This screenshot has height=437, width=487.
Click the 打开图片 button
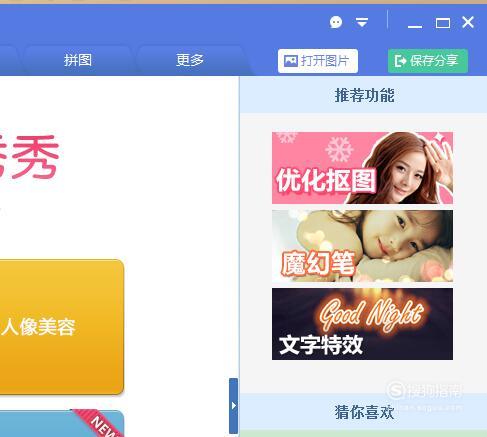[318, 61]
